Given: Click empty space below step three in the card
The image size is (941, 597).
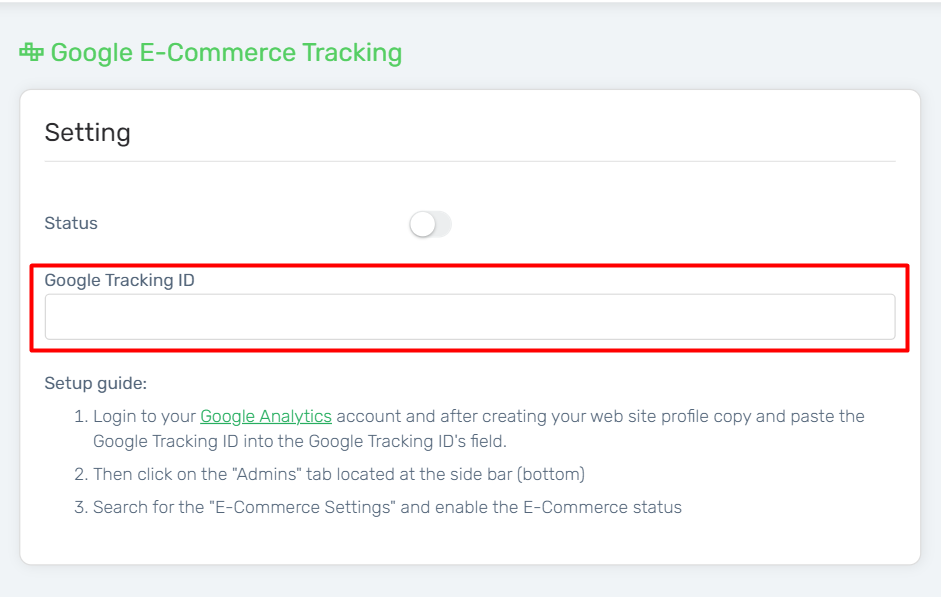Looking at the screenshot, I should pyautogui.click(x=470, y=540).
